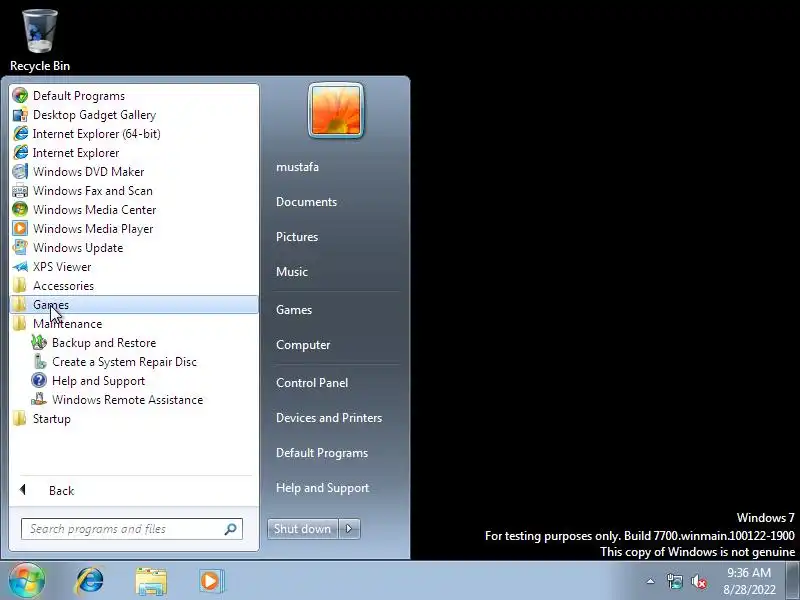Click the Backup and Restore icon
This screenshot has width=800, height=600.
coord(39,343)
